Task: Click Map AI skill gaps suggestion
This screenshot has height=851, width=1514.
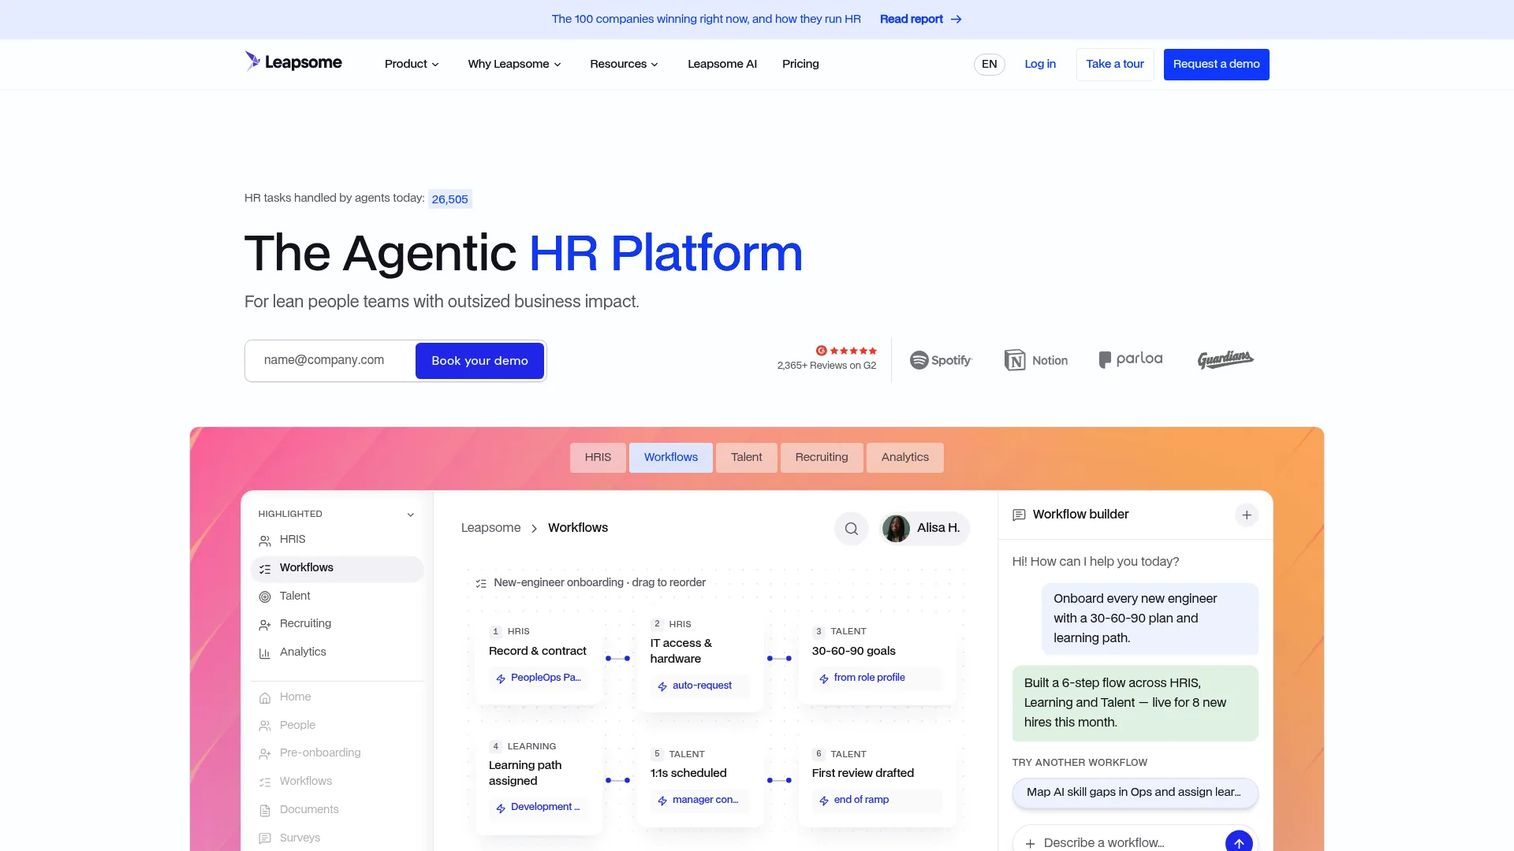Action: [x=1135, y=792]
